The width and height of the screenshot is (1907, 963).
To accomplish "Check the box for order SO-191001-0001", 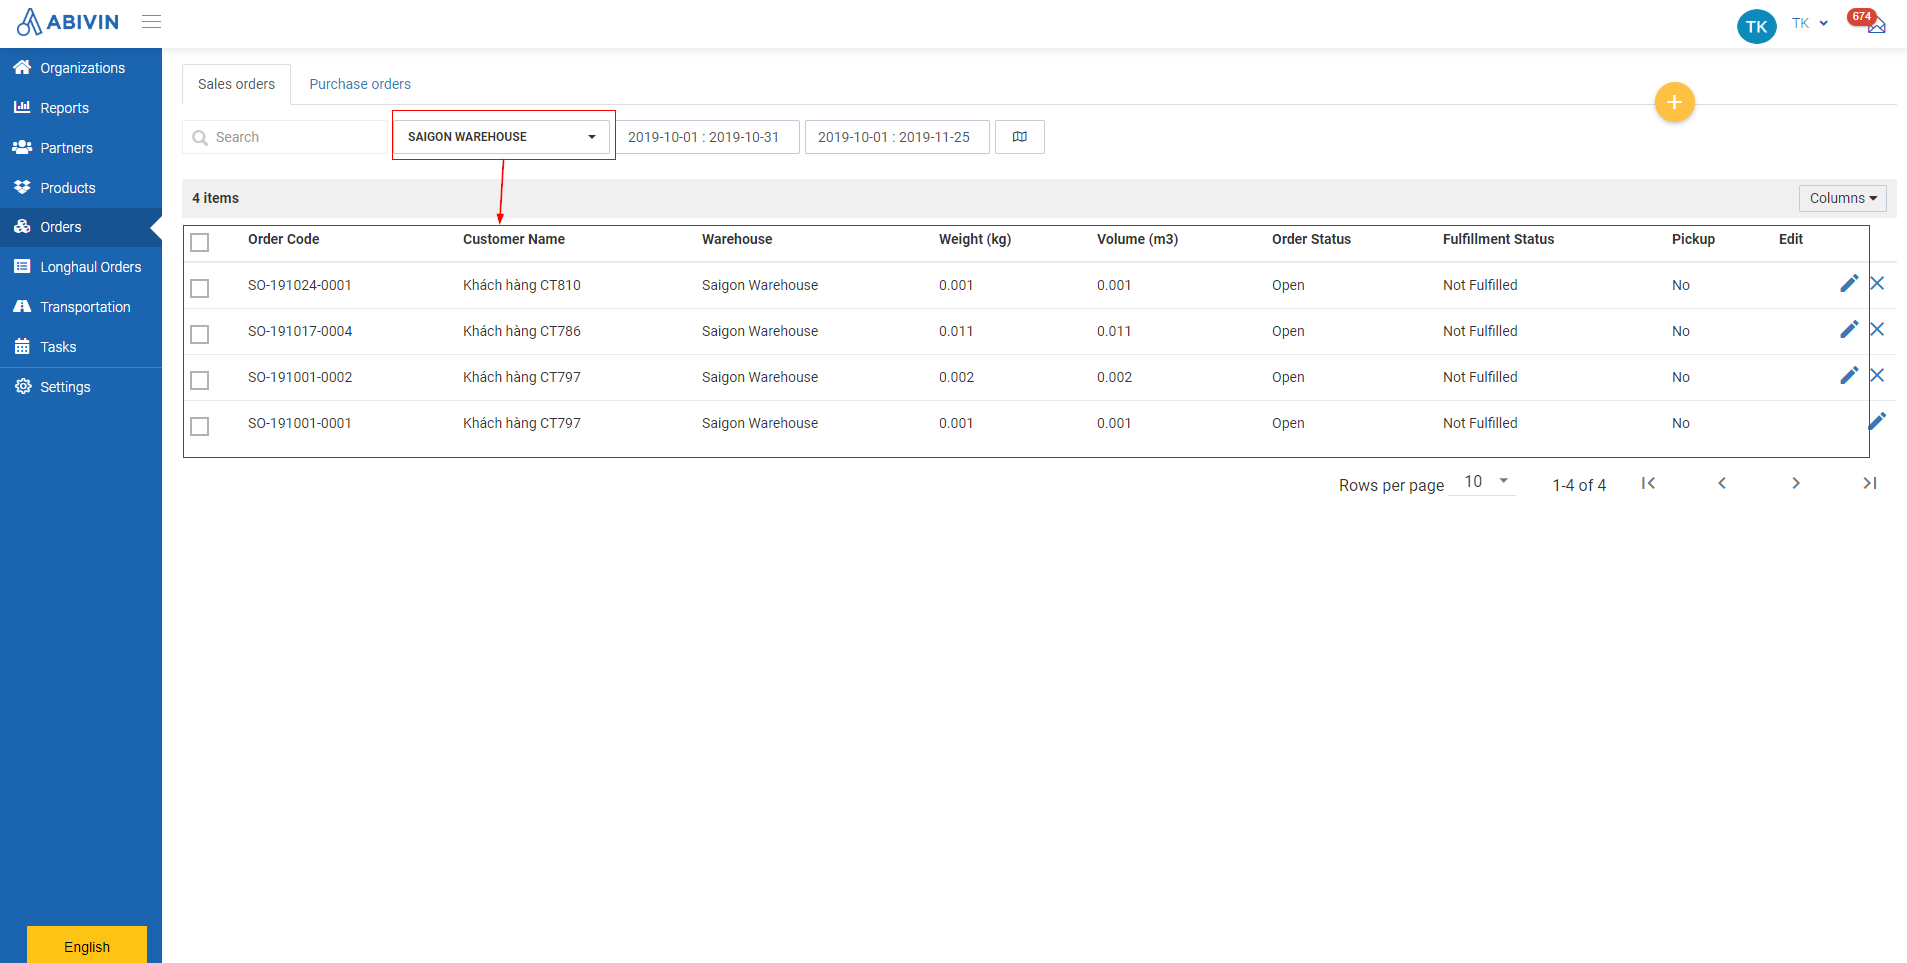I will pyautogui.click(x=200, y=426).
